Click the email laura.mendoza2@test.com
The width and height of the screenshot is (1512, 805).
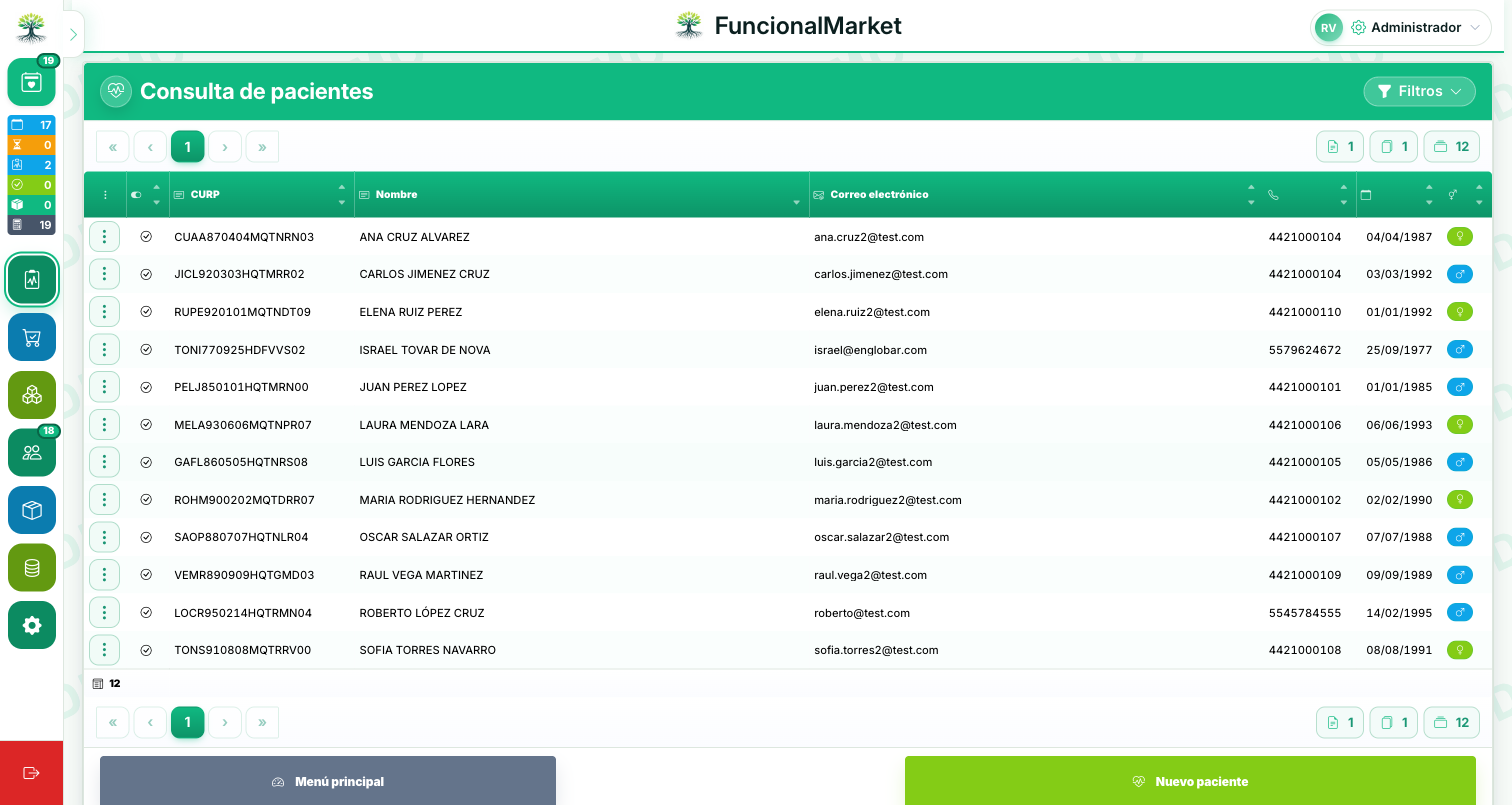click(x=885, y=425)
